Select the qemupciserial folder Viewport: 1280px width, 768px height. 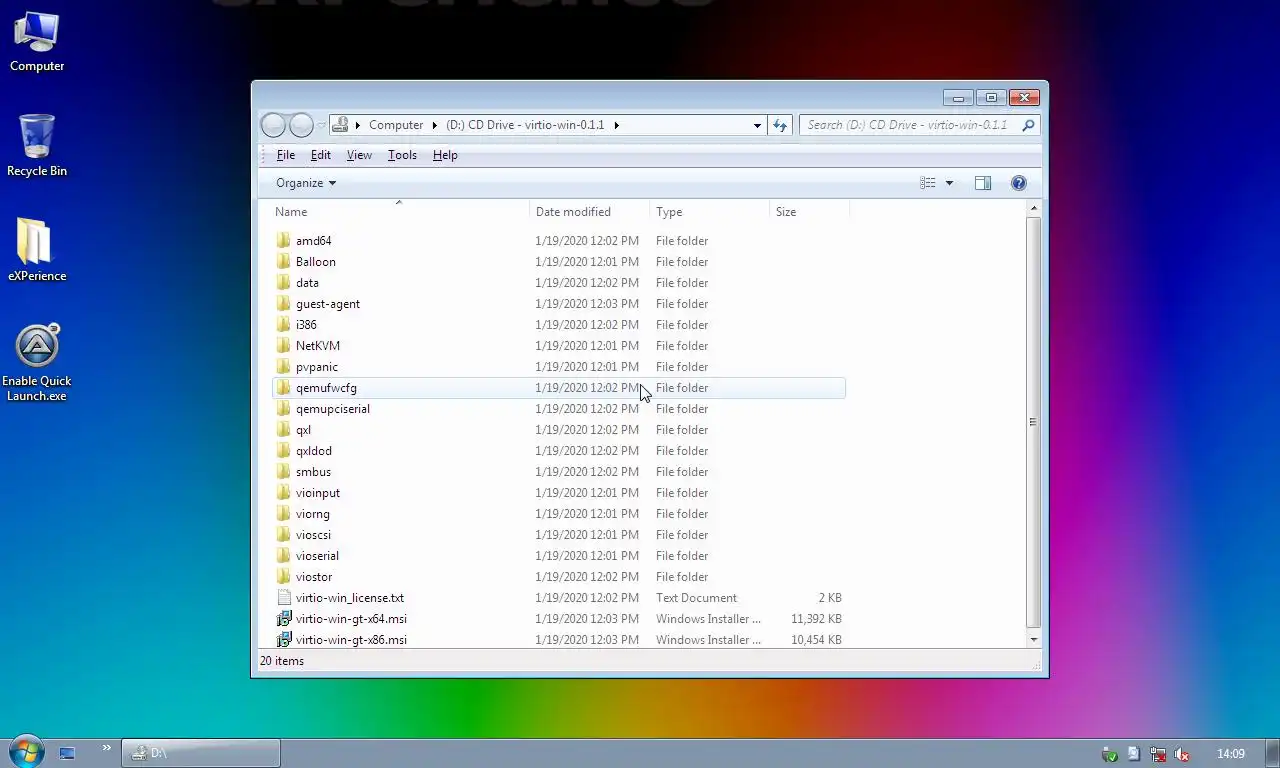pos(332,409)
